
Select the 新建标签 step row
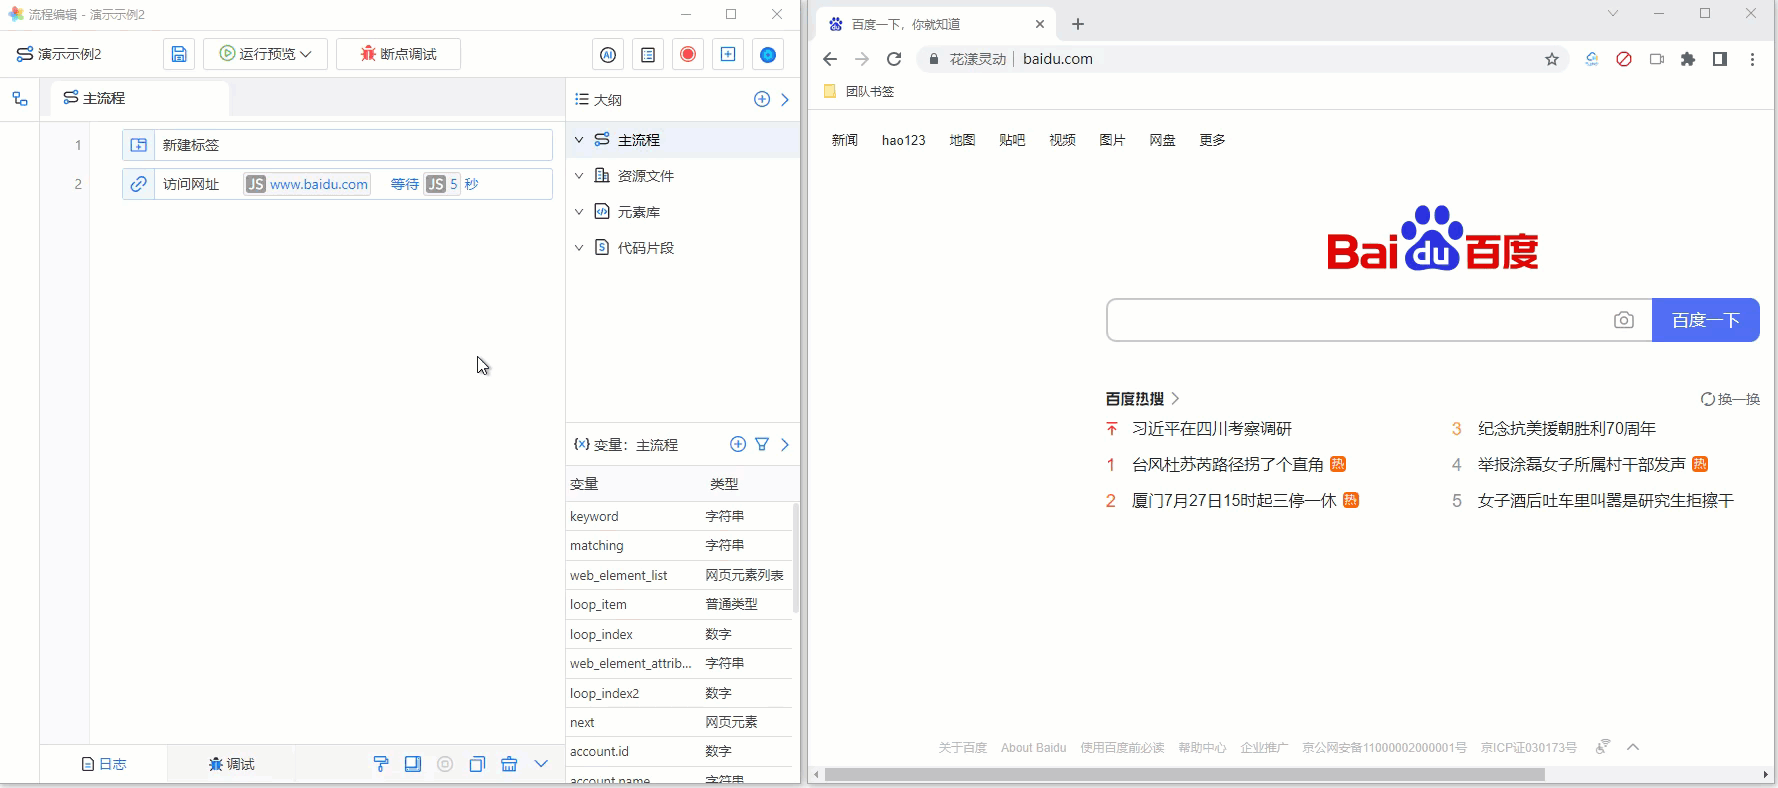337,145
